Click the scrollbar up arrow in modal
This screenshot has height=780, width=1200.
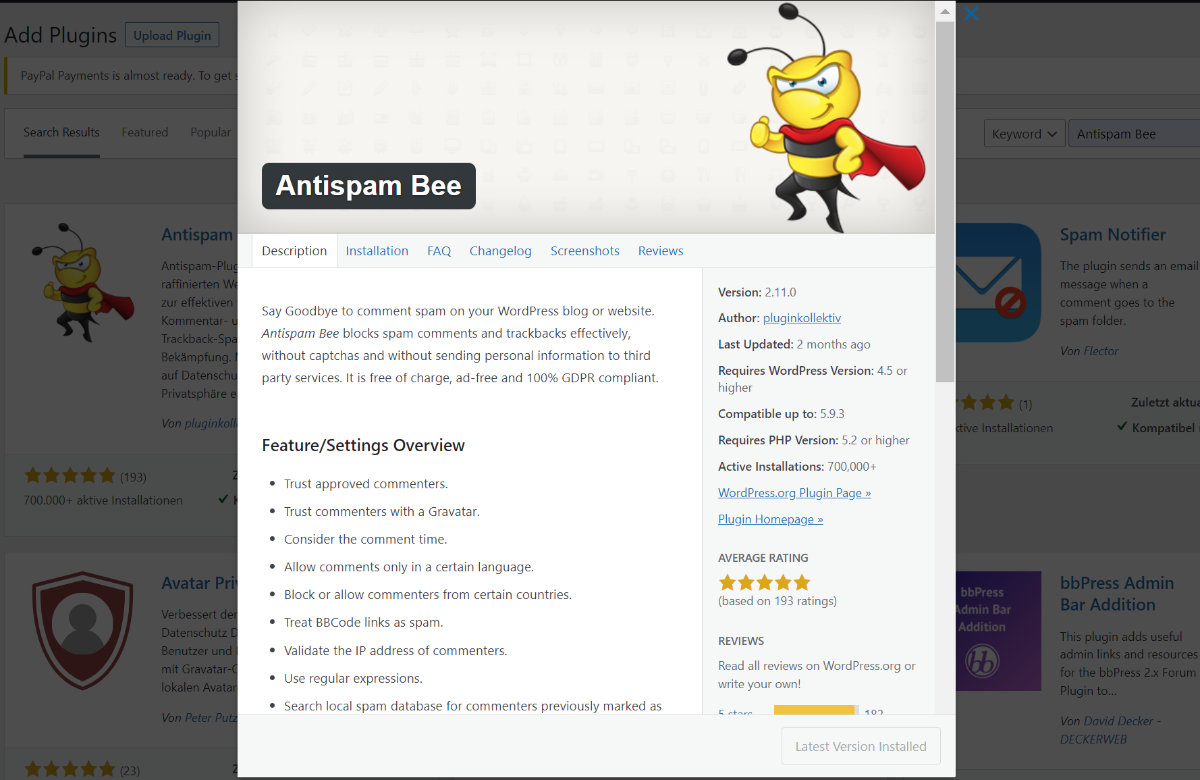coord(944,10)
